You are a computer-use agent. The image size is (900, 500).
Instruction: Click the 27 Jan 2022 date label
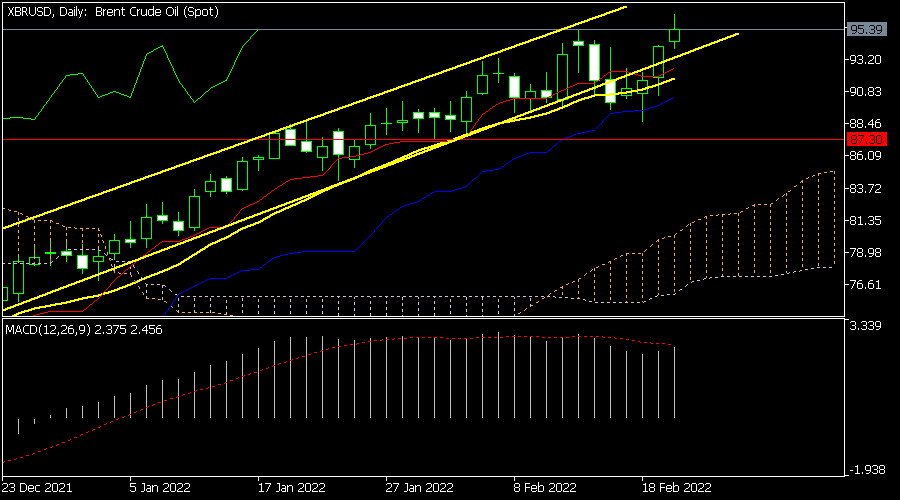[420, 488]
